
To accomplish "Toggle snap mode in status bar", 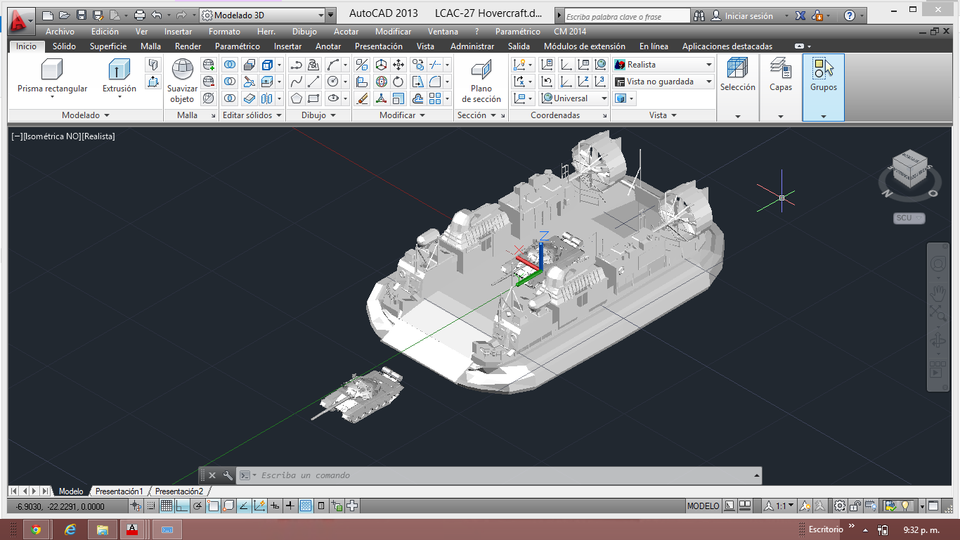I will [x=151, y=506].
